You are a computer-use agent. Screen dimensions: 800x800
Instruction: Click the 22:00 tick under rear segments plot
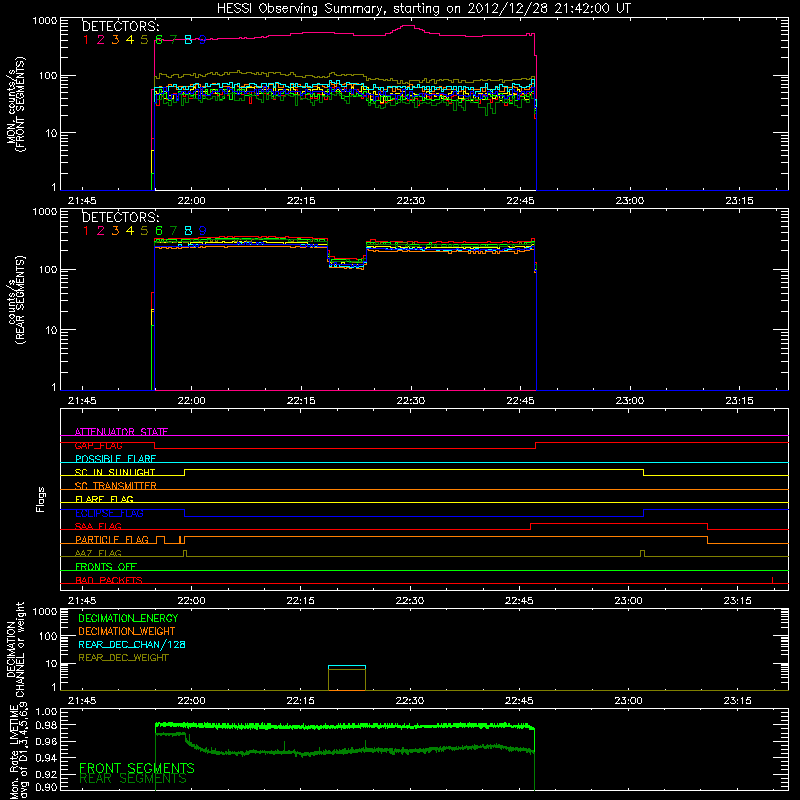191,401
